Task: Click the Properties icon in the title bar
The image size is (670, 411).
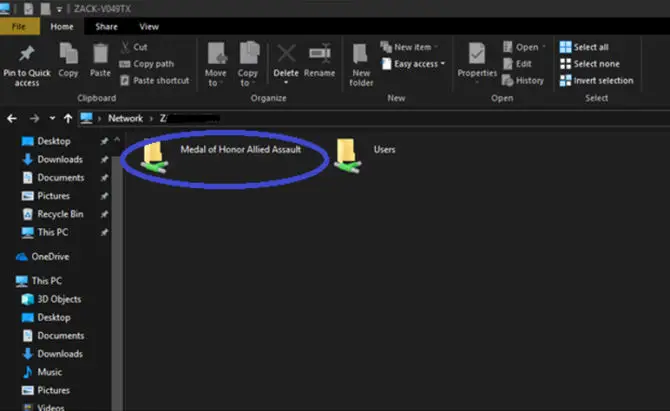Action: [29, 9]
